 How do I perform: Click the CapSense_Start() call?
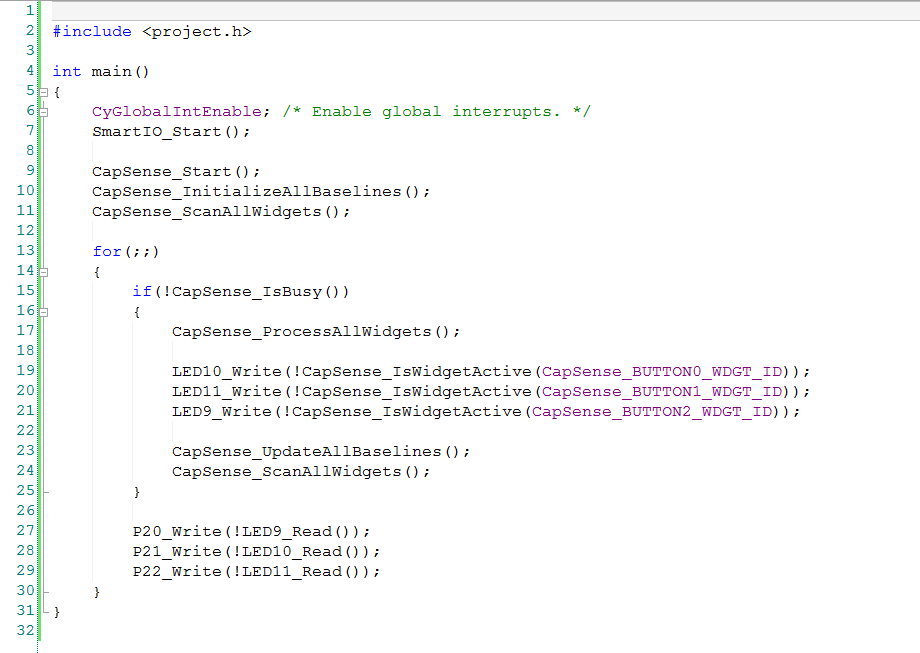pyautogui.click(x=171, y=171)
